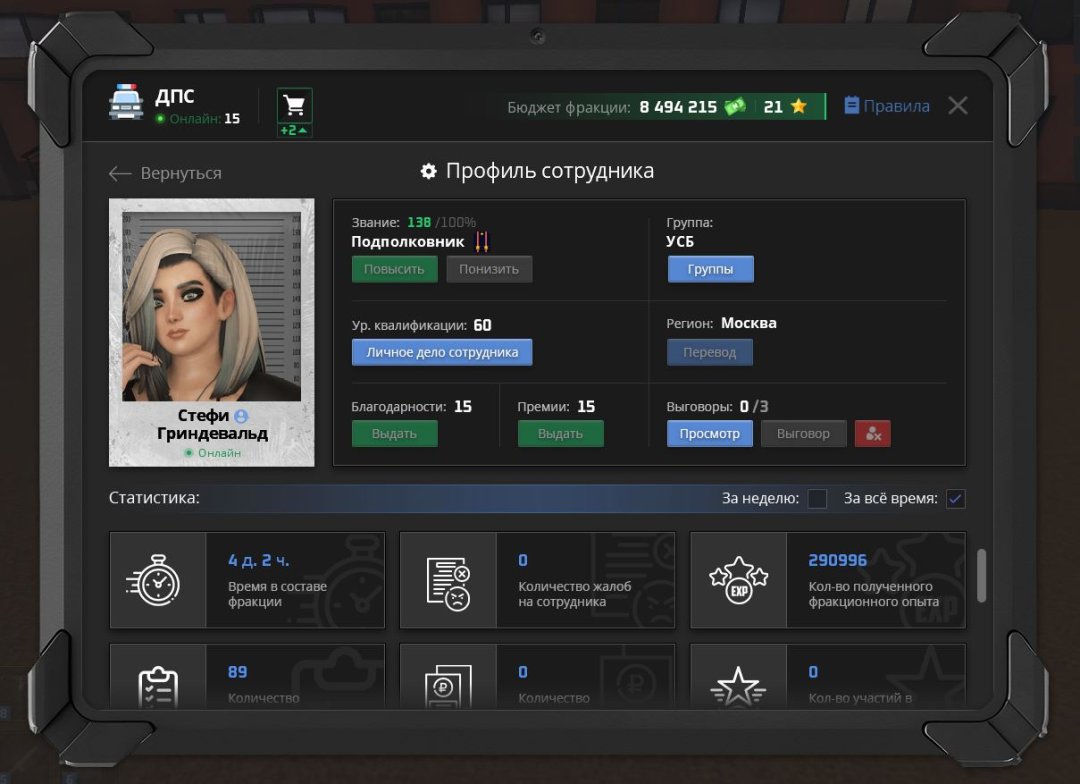Click the police car ДПС faction icon
Screen dimensions: 1080x784
coord(126,103)
